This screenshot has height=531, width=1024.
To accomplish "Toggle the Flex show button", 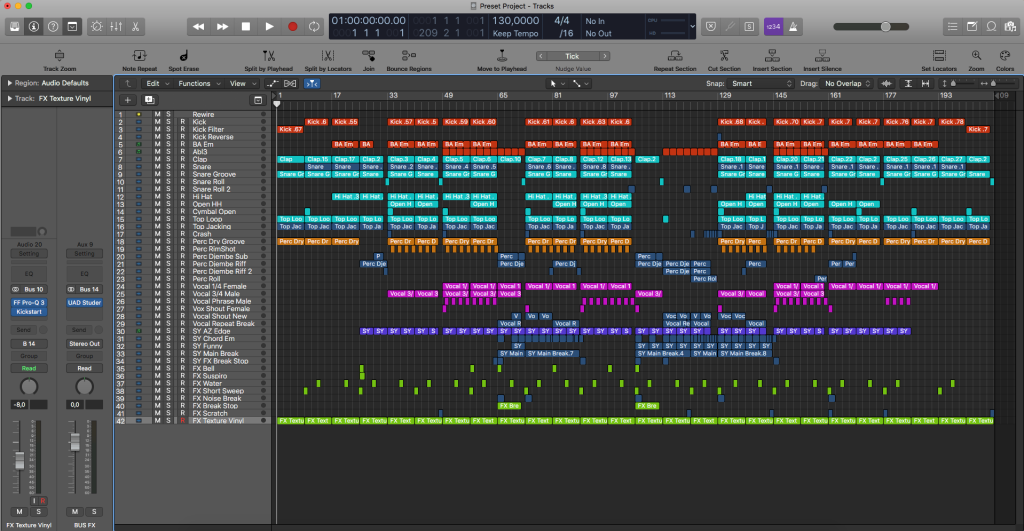I will pos(291,84).
